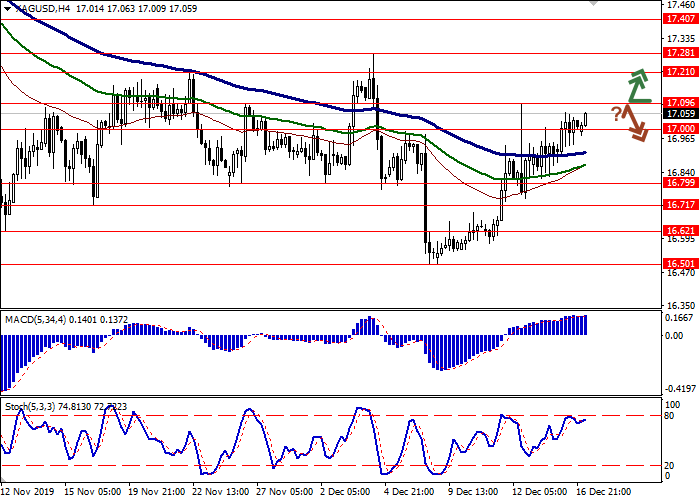The width and height of the screenshot is (700, 500).
Task: Select the 17.000 red price level tag
Action: coord(680,128)
